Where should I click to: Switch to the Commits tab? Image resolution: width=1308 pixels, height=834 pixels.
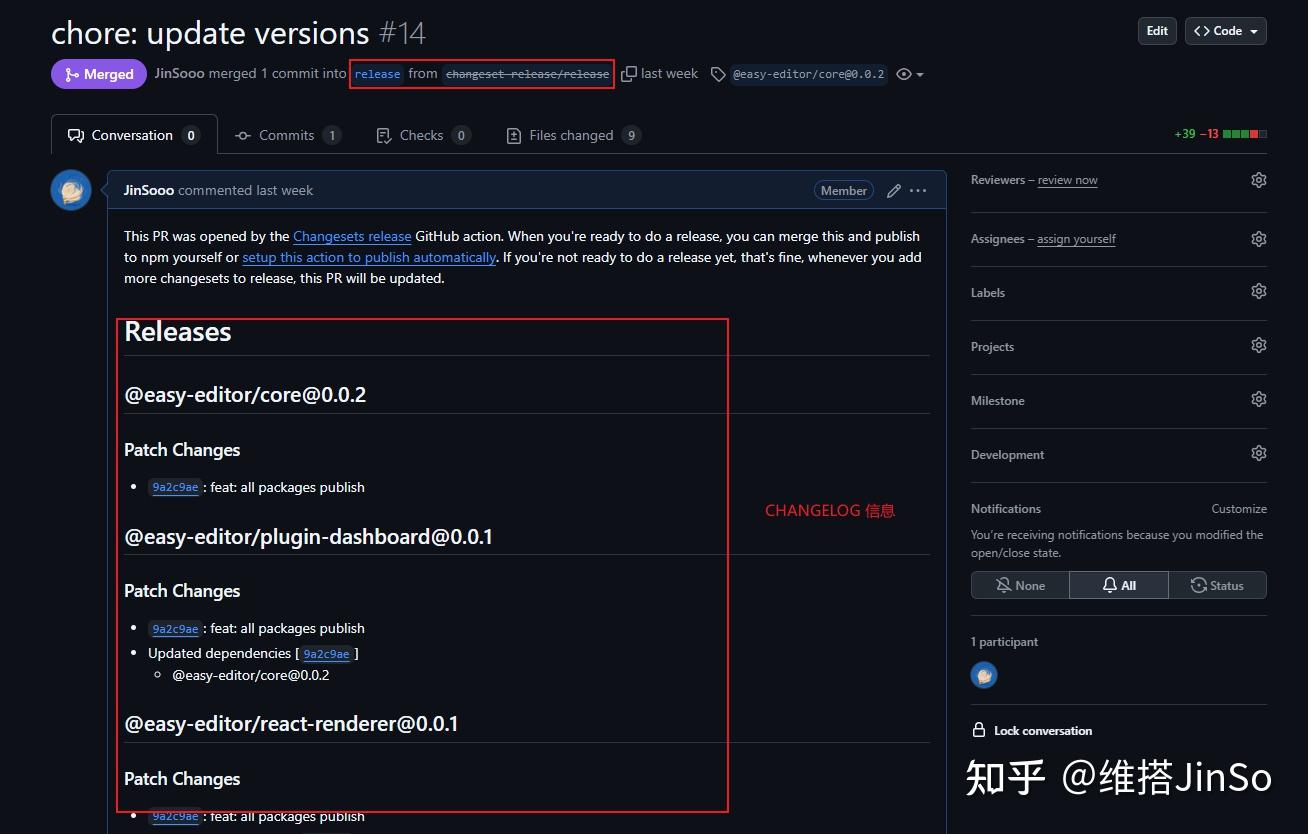pyautogui.click(x=288, y=135)
